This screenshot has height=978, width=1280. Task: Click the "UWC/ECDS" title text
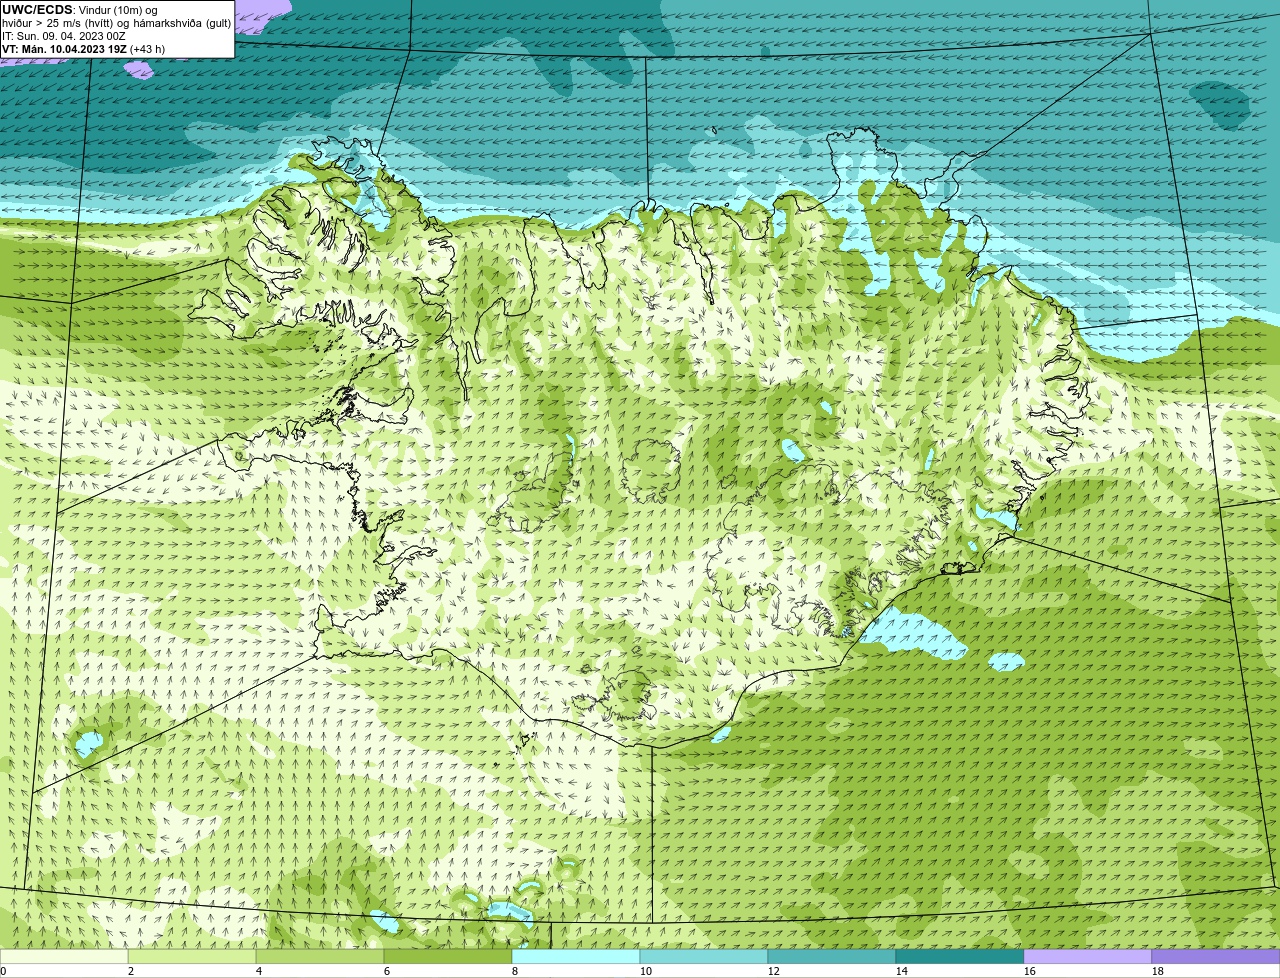[x=37, y=10]
